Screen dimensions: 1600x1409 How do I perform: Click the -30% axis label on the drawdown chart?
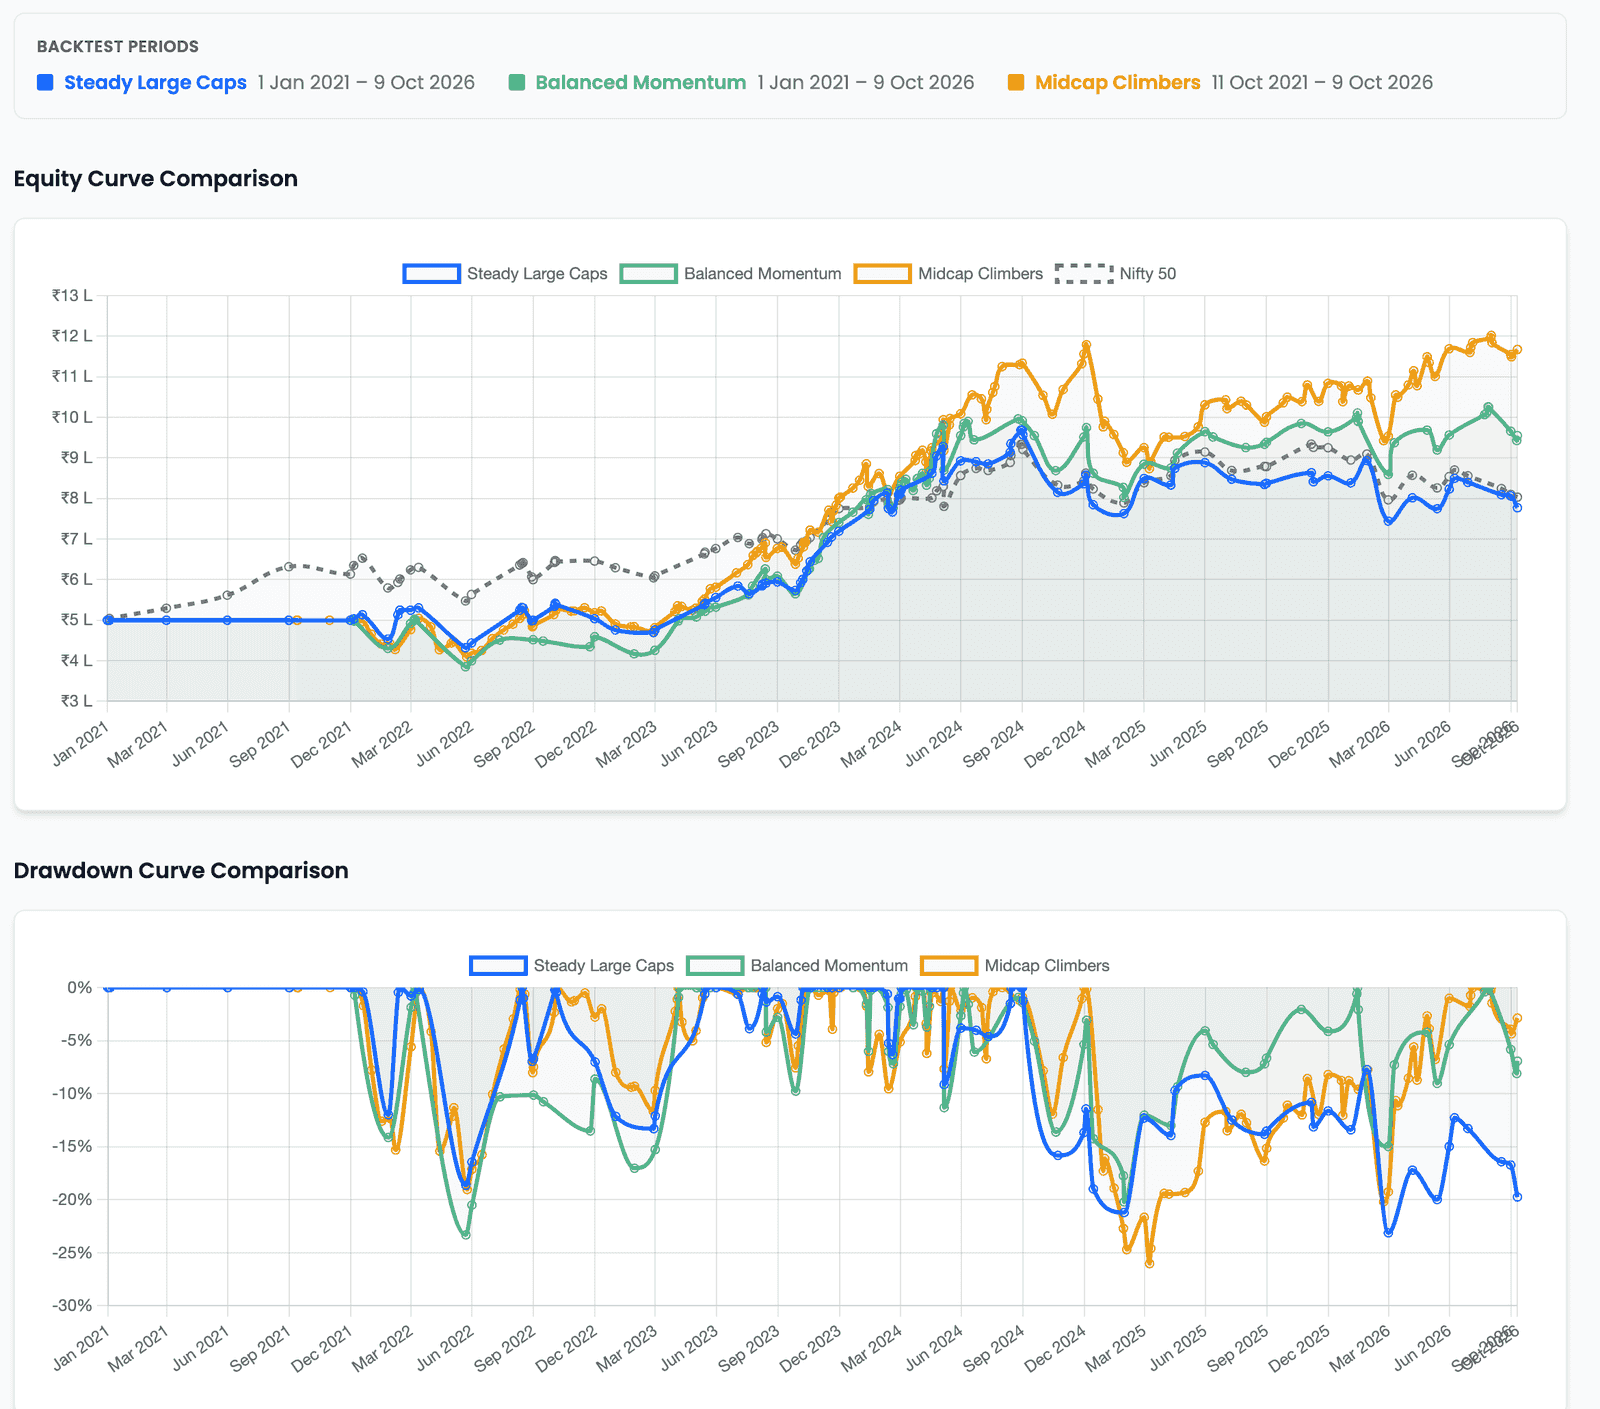(72, 1305)
